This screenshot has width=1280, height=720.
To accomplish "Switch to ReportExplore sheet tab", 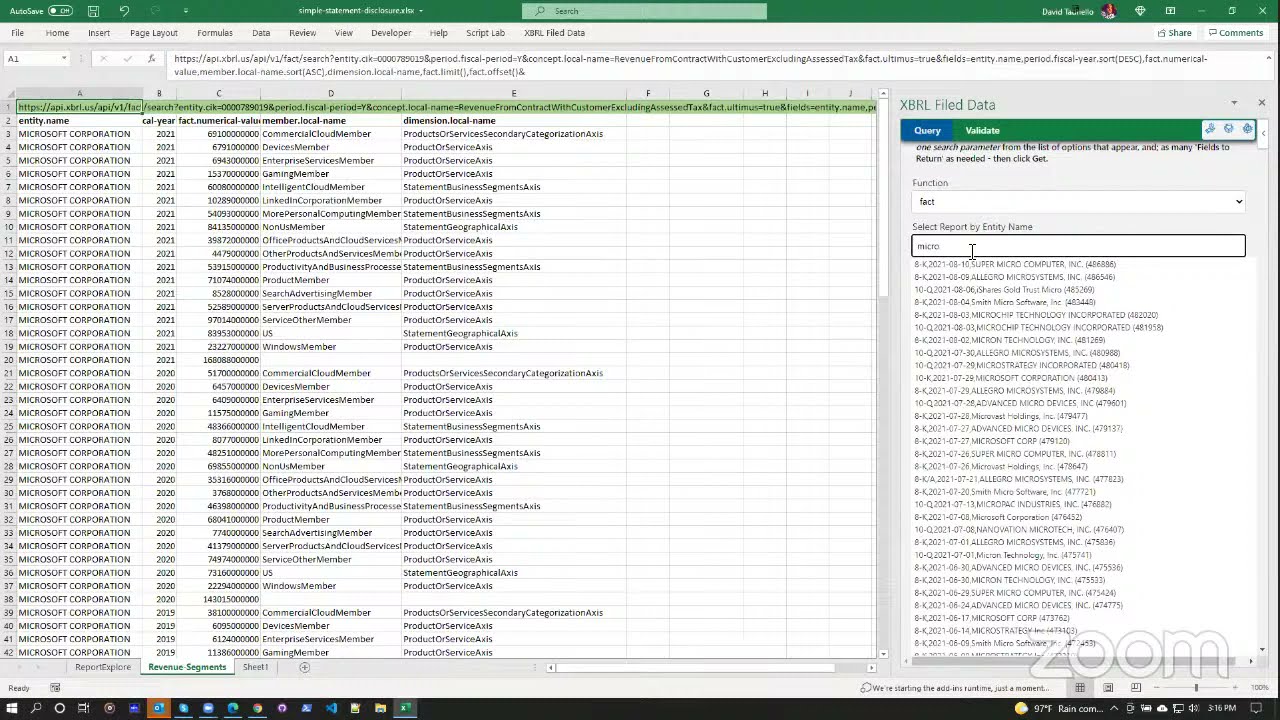I will [x=102, y=667].
